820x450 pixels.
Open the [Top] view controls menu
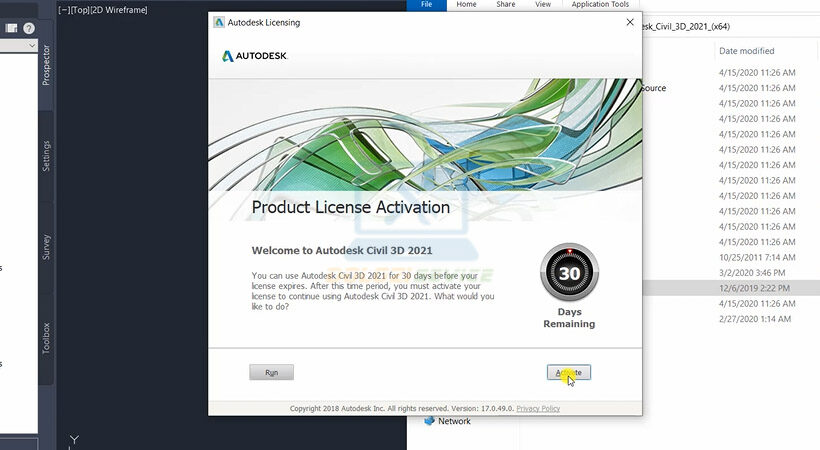click(83, 9)
